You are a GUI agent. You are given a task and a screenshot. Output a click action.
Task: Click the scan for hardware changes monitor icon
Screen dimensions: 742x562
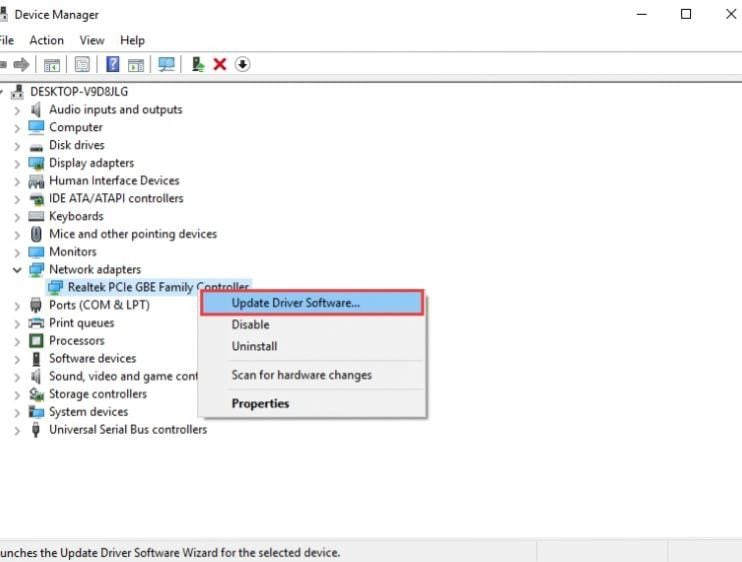[x=166, y=64]
